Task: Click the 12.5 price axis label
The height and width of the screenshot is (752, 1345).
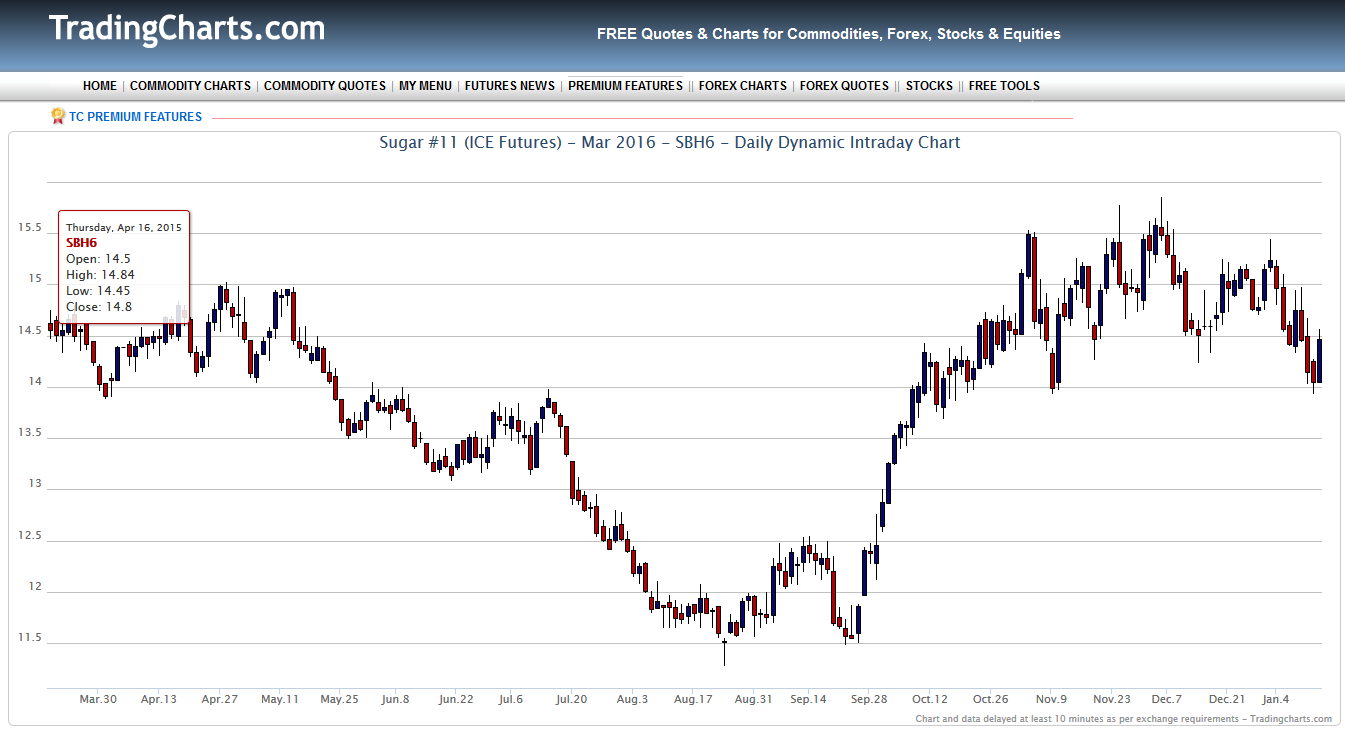Action: coord(30,536)
